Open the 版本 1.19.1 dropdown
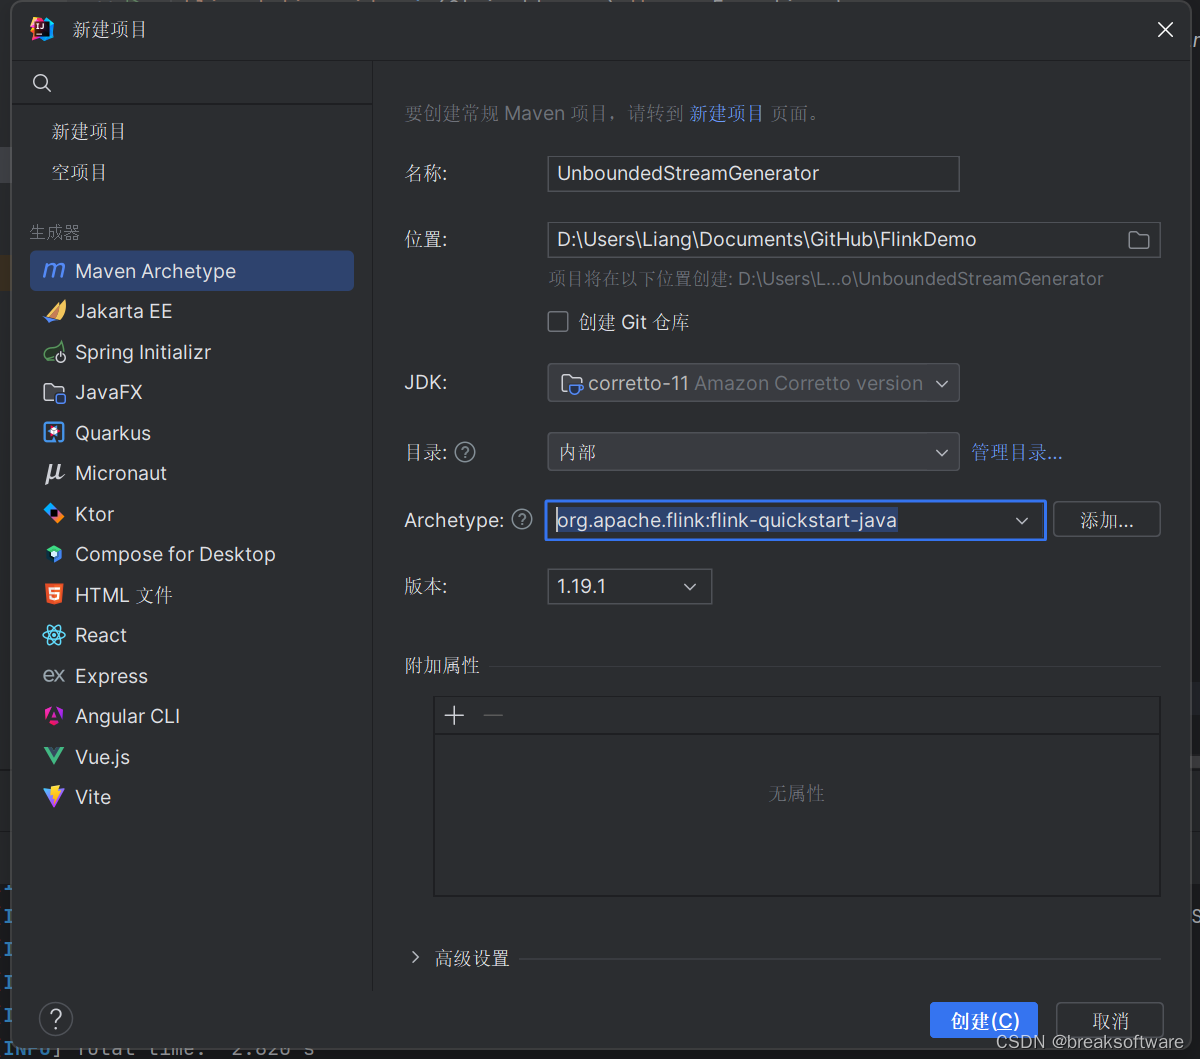The width and height of the screenshot is (1200, 1059). click(629, 586)
